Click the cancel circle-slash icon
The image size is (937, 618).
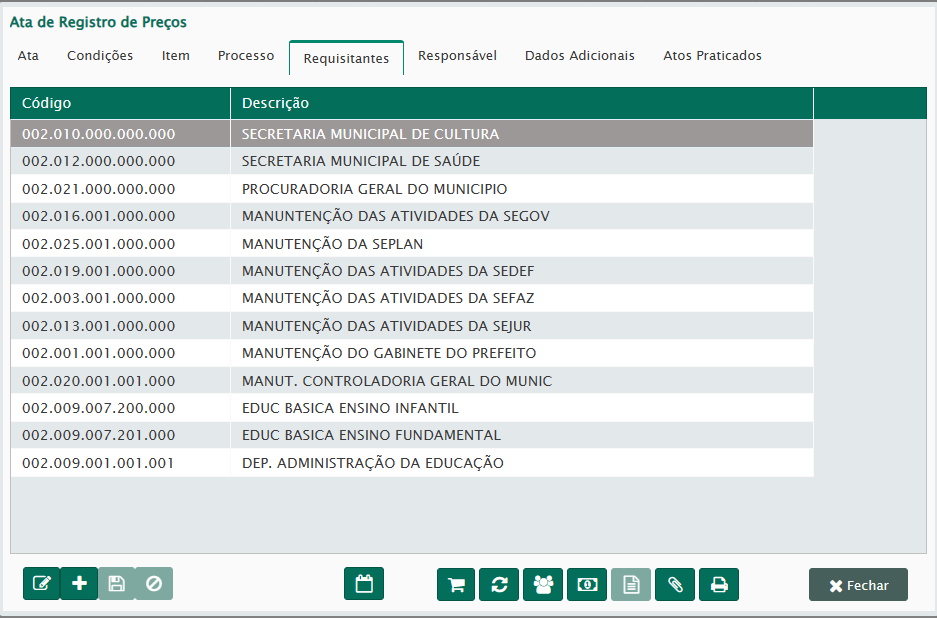point(154,584)
